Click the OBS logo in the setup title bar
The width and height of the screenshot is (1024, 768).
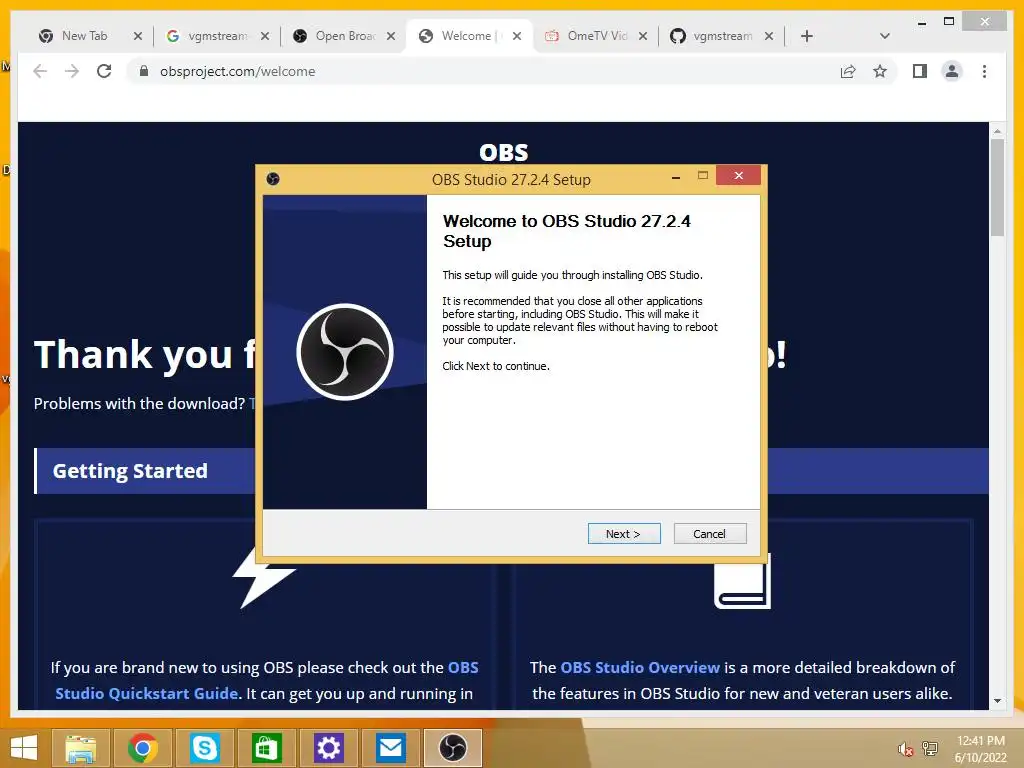[x=273, y=179]
